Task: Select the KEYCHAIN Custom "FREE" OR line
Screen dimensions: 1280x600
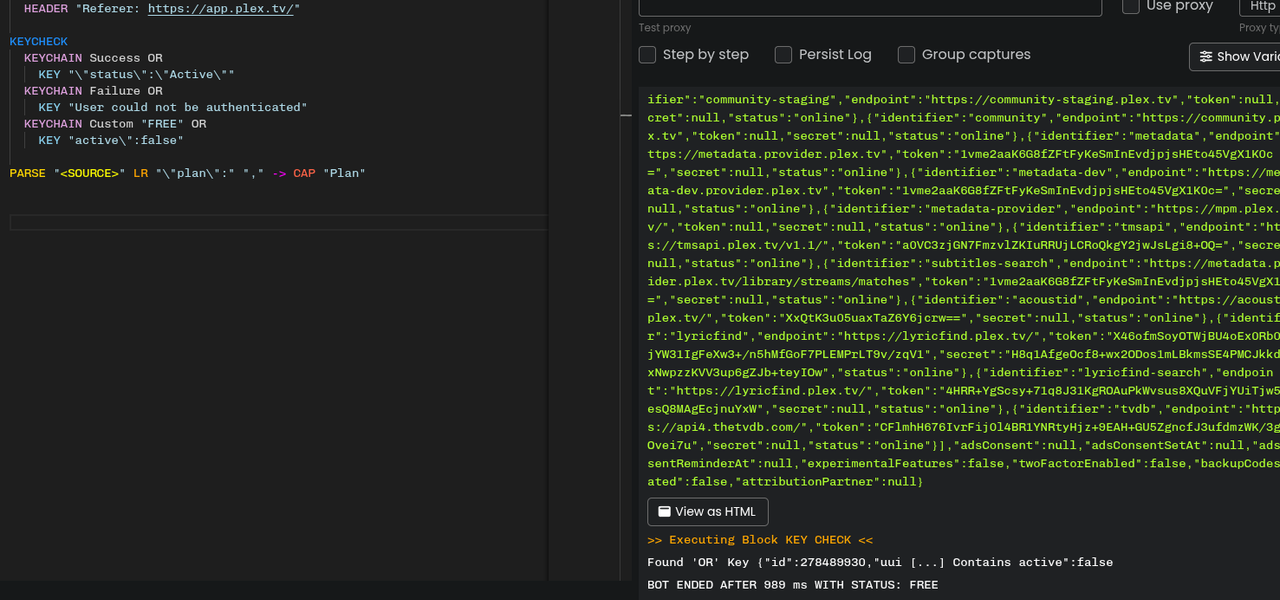Action: (x=115, y=124)
